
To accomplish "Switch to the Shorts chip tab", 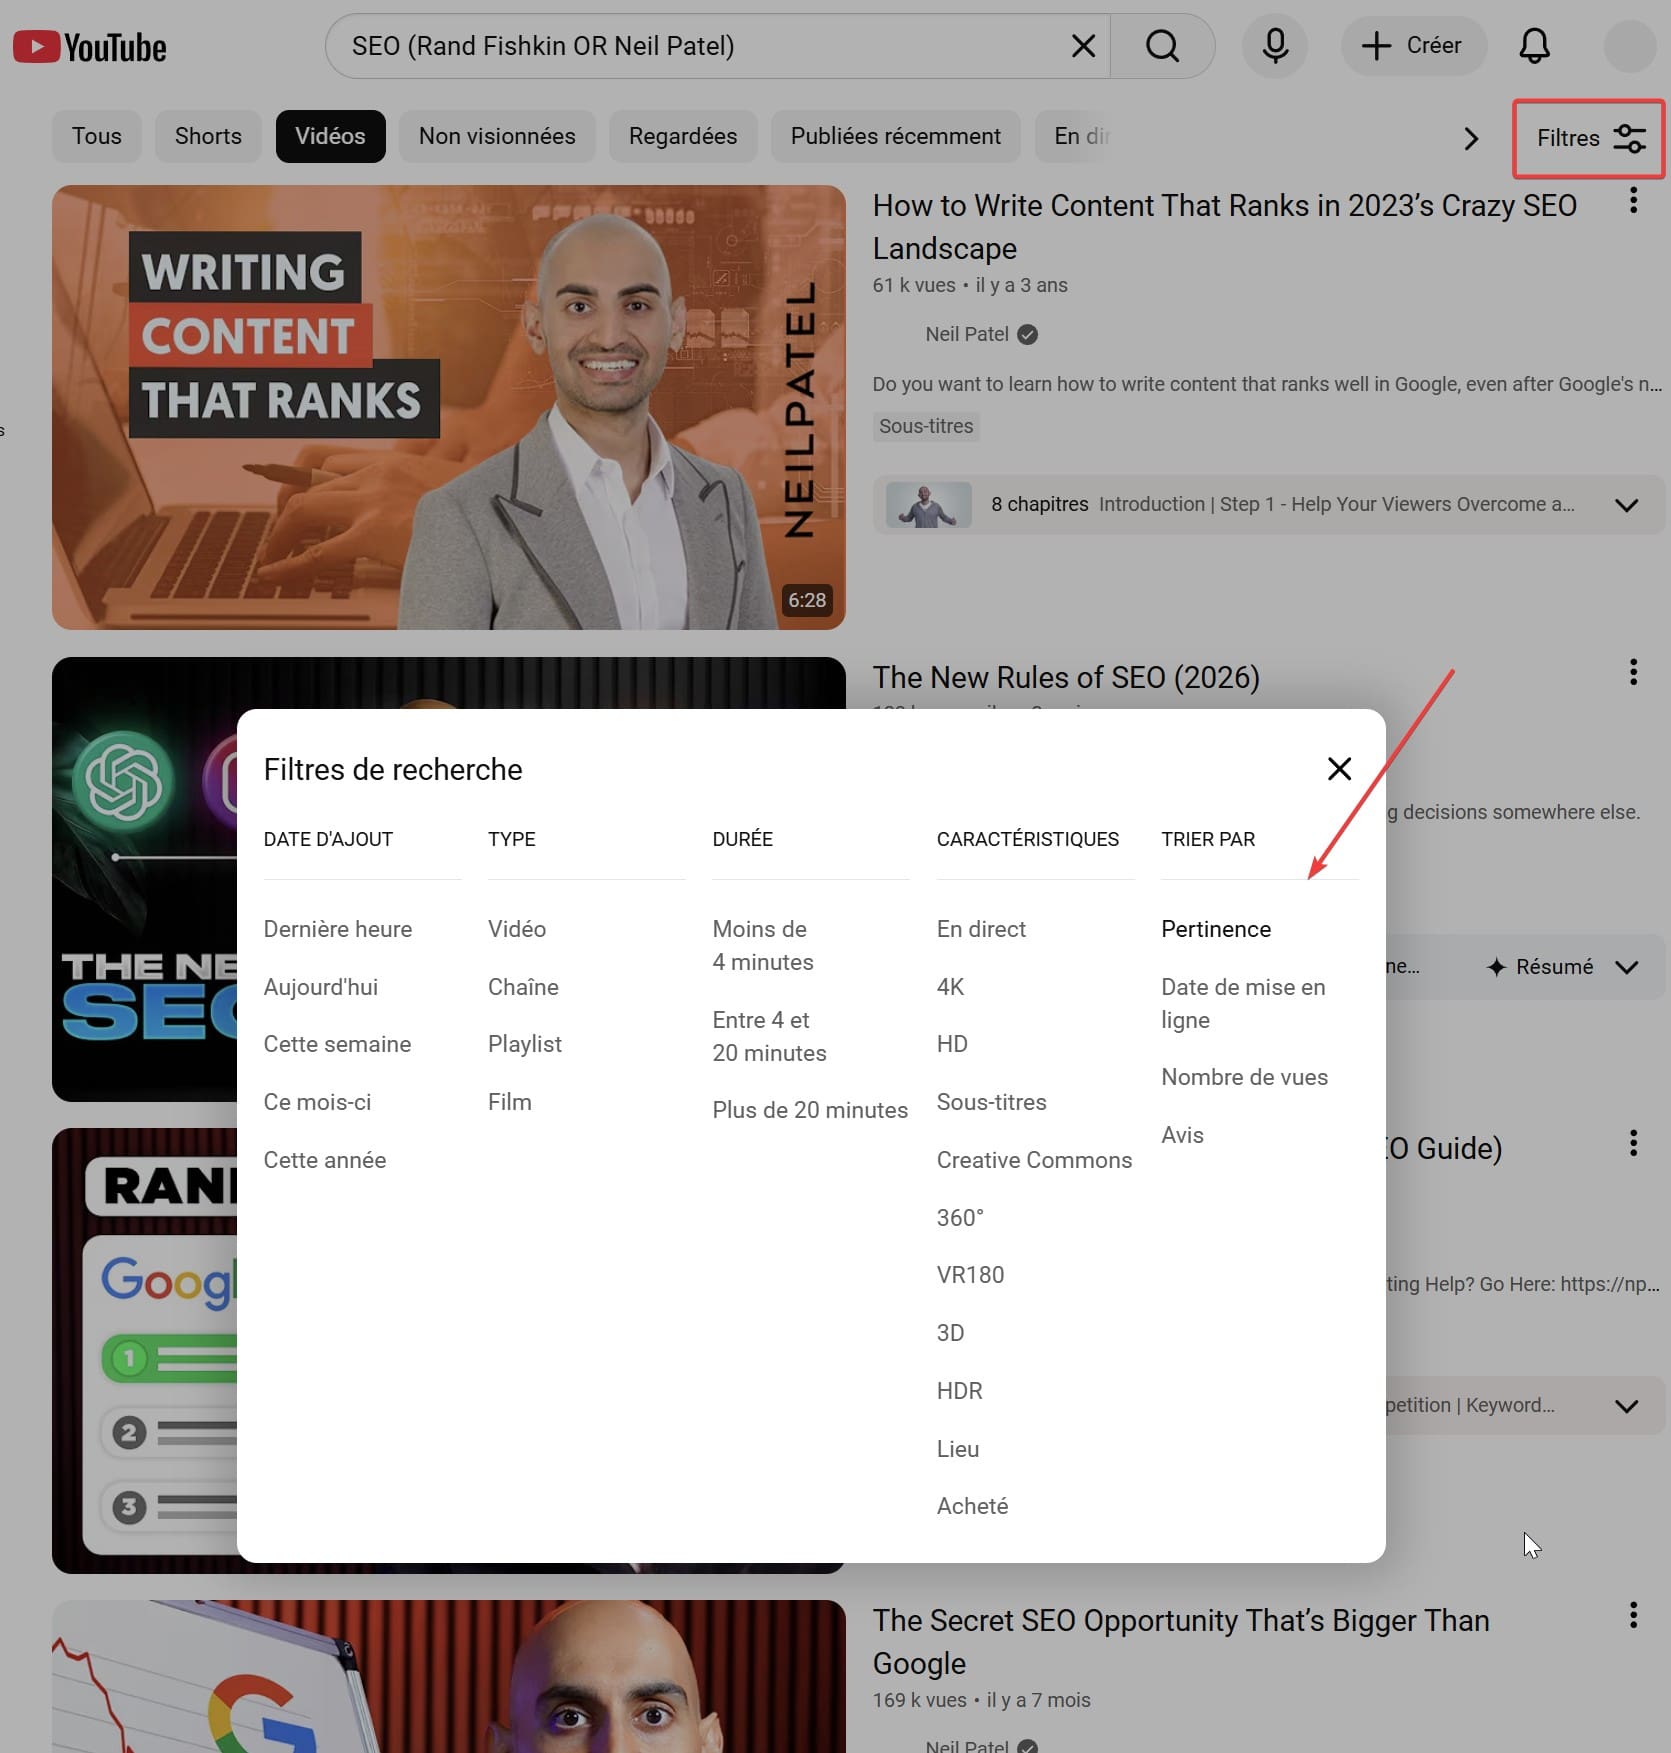I will coord(208,137).
